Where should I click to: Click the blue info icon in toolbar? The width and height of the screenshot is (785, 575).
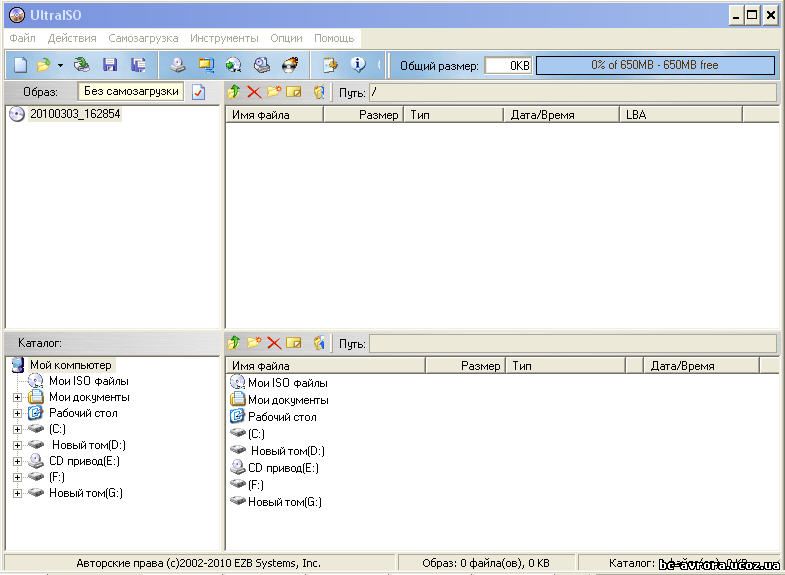(358, 65)
